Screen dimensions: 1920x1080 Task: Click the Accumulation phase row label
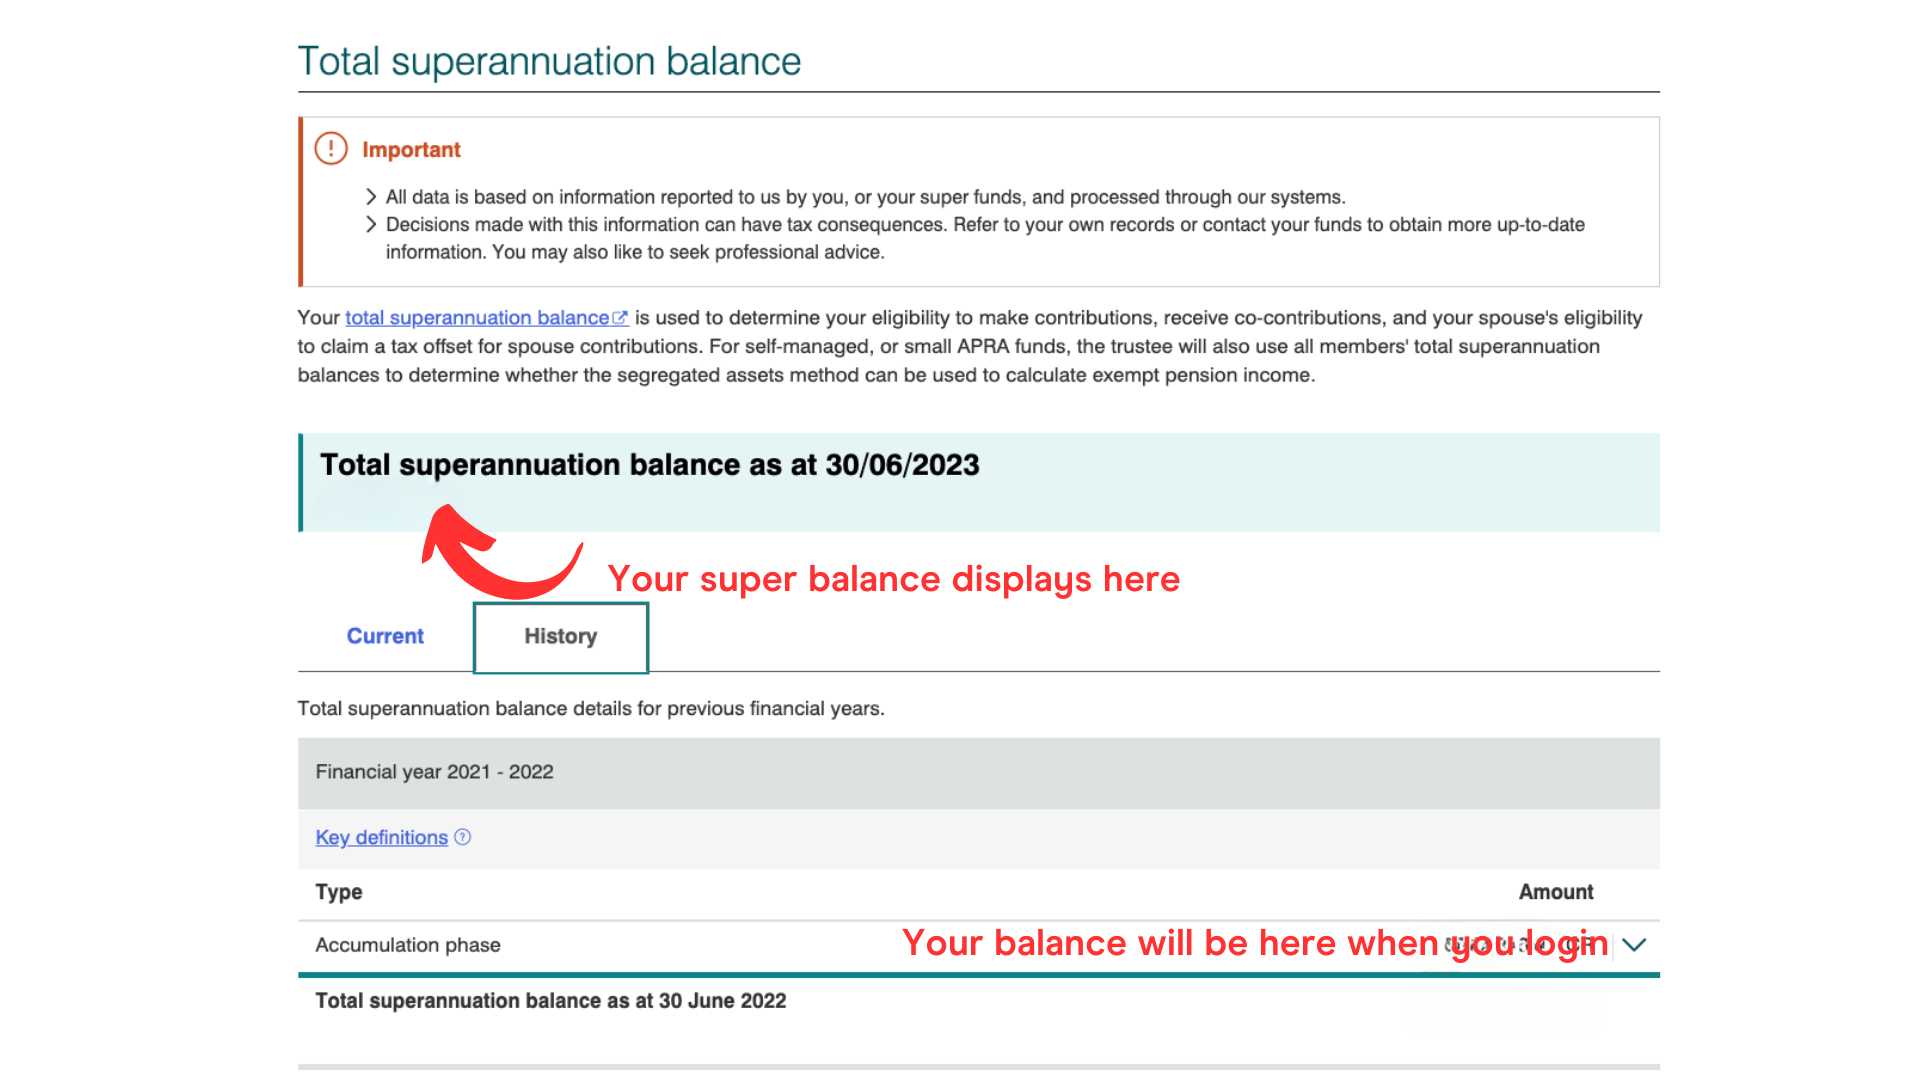[408, 945]
